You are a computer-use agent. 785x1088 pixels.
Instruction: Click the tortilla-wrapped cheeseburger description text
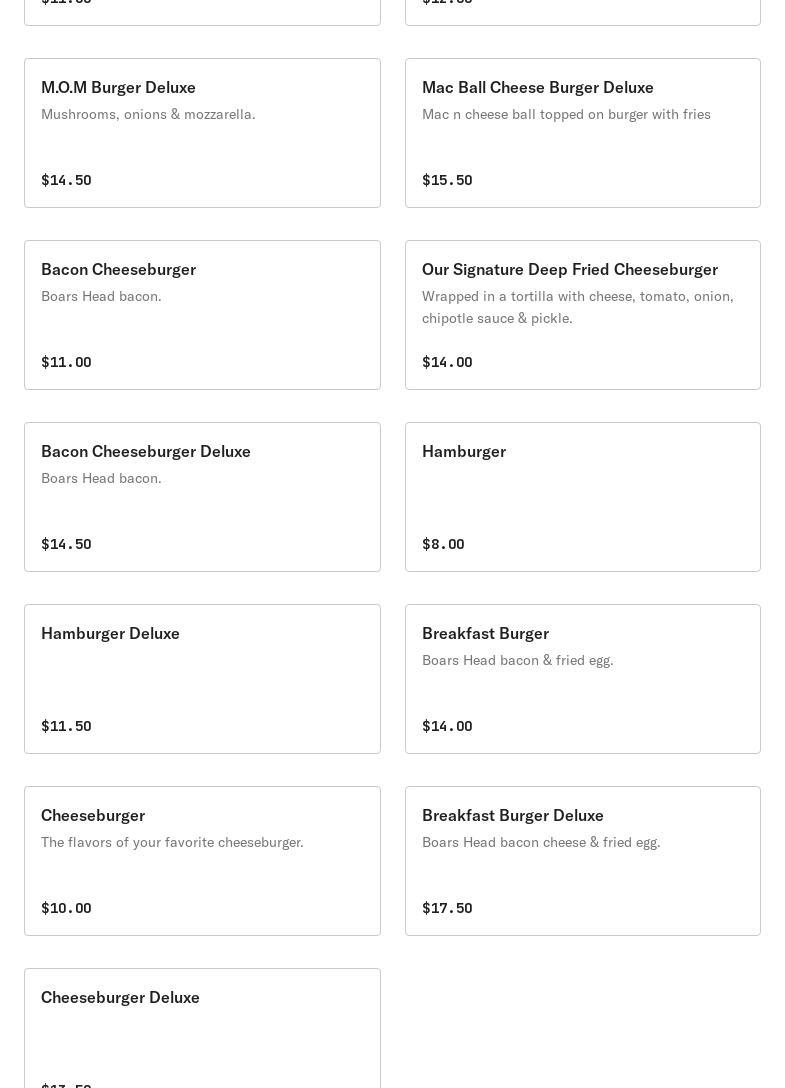tap(577, 308)
